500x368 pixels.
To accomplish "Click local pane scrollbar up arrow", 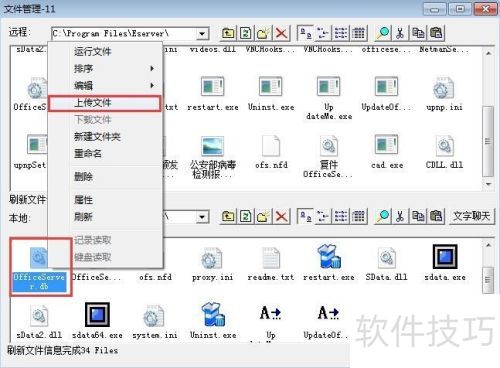I will (488, 245).
